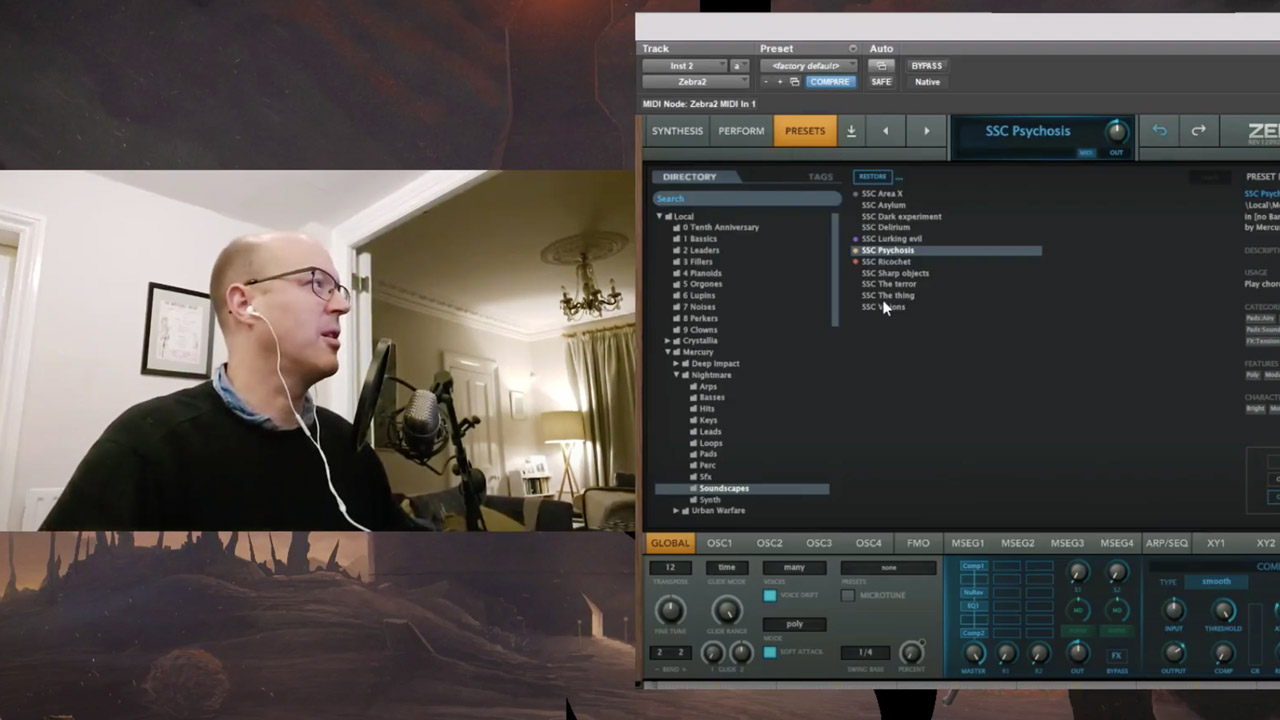
Task: Go to previous preset with left arrow
Action: click(885, 131)
